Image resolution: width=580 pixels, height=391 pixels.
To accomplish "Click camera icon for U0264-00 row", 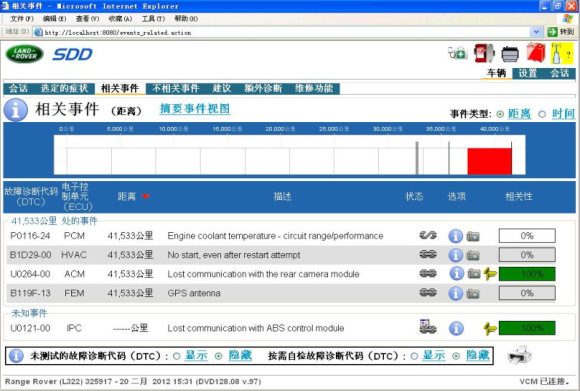I will tap(474, 274).
